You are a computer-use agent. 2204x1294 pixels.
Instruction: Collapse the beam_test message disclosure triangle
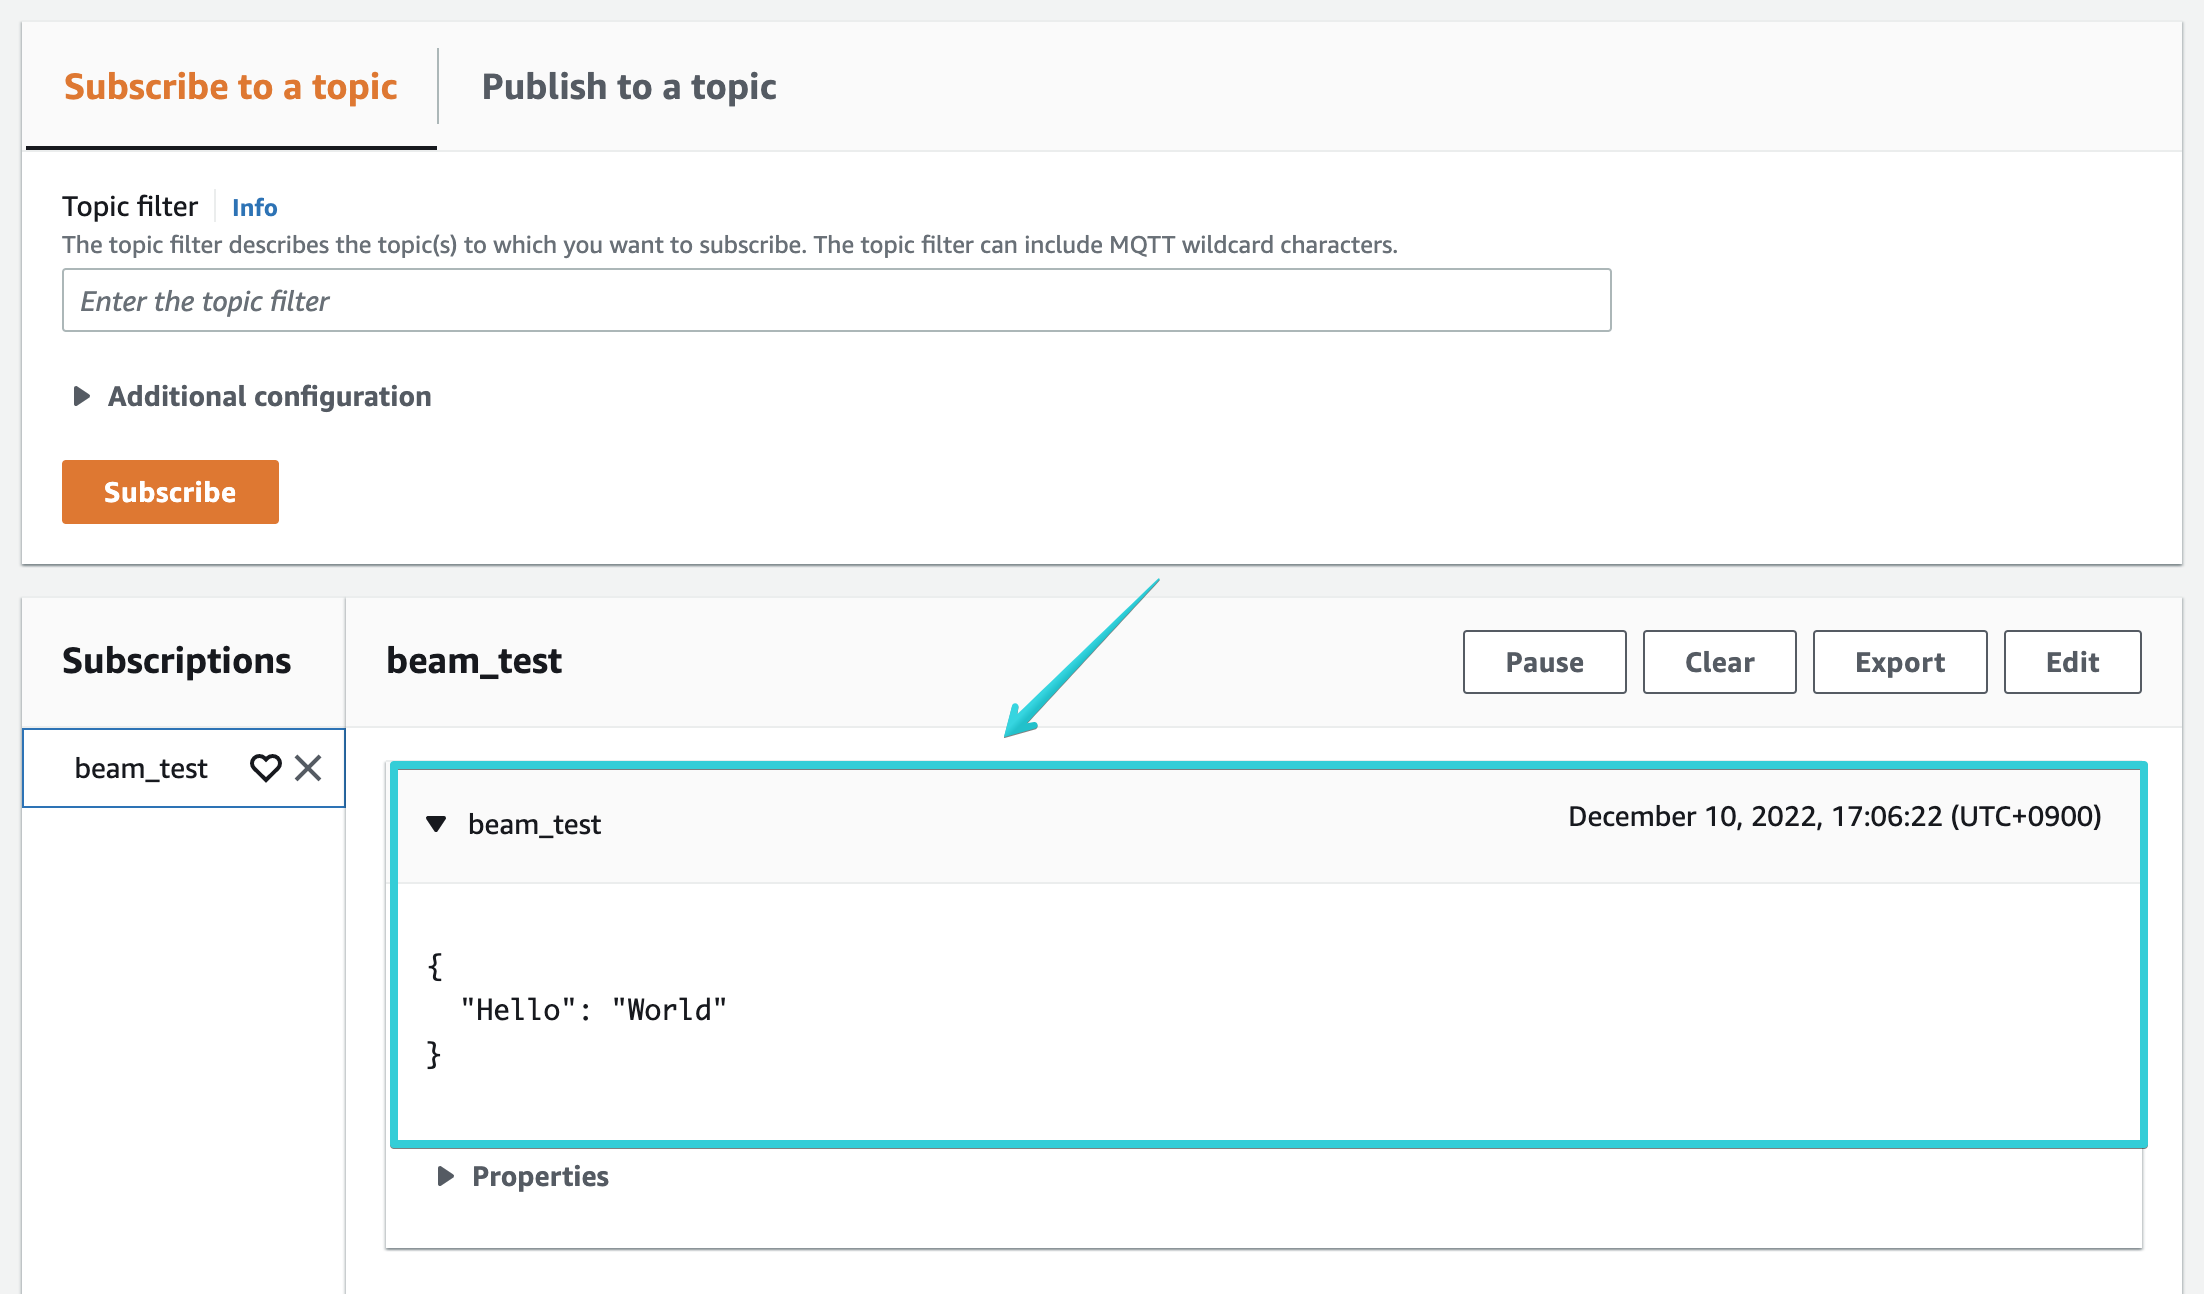click(436, 823)
